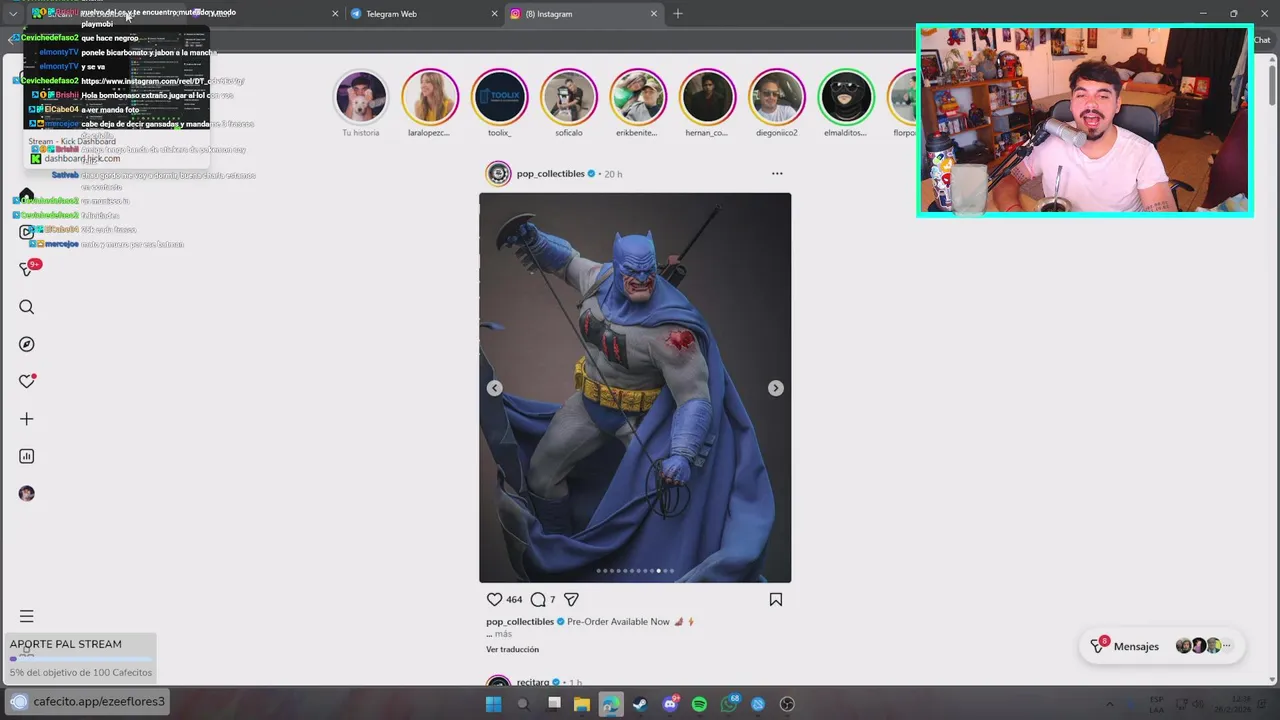Open Discord from the taskbar
The width and height of the screenshot is (1280, 720).
670,704
